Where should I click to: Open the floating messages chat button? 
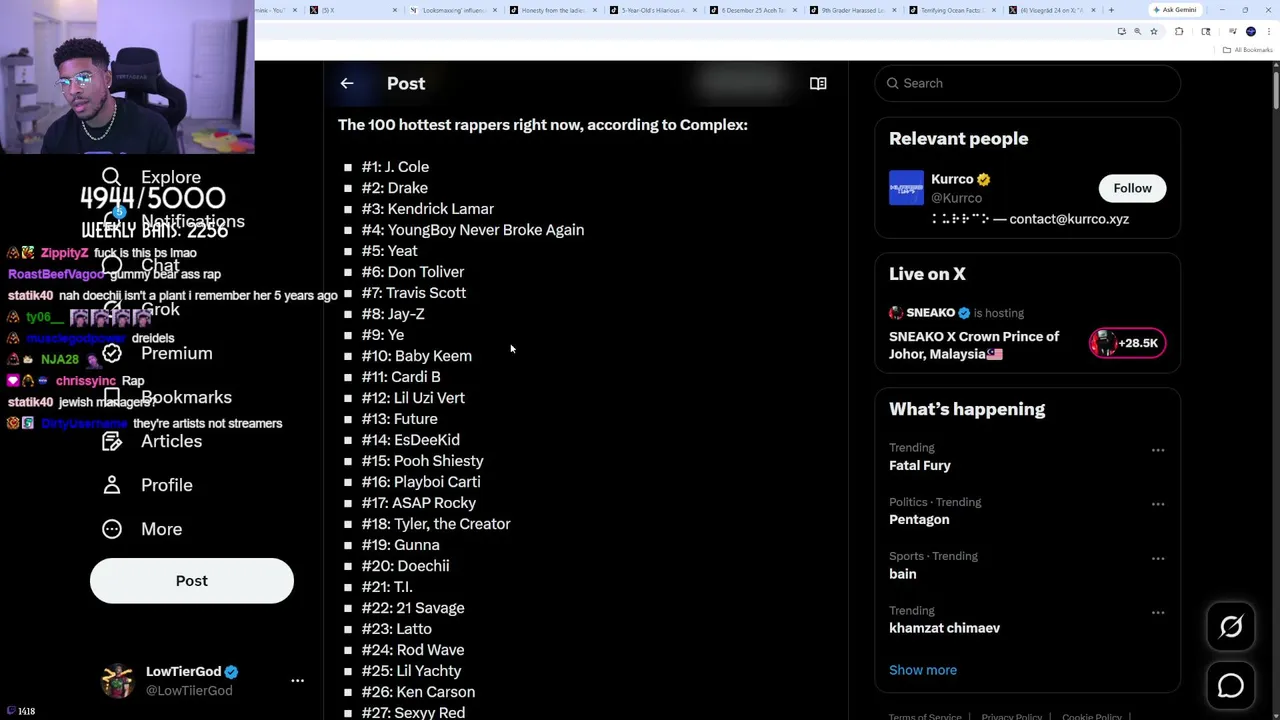point(1231,686)
